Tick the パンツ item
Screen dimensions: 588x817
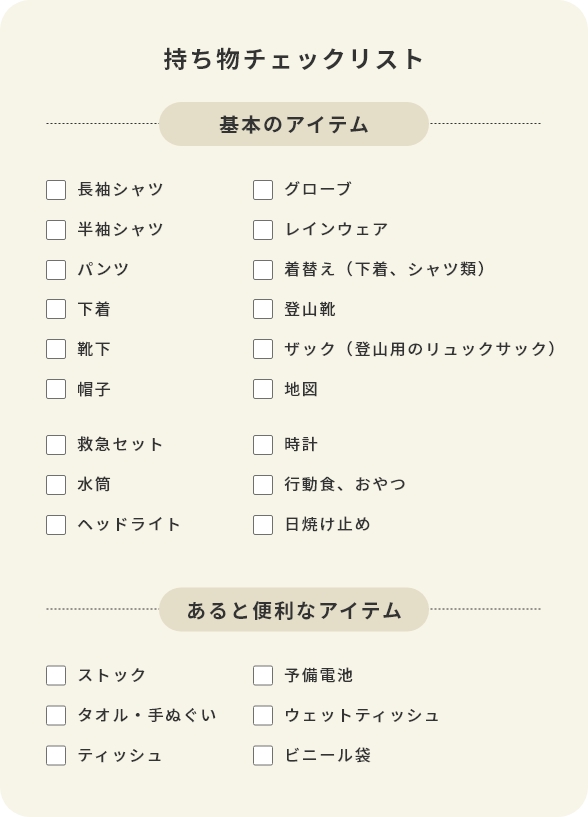click(55, 269)
